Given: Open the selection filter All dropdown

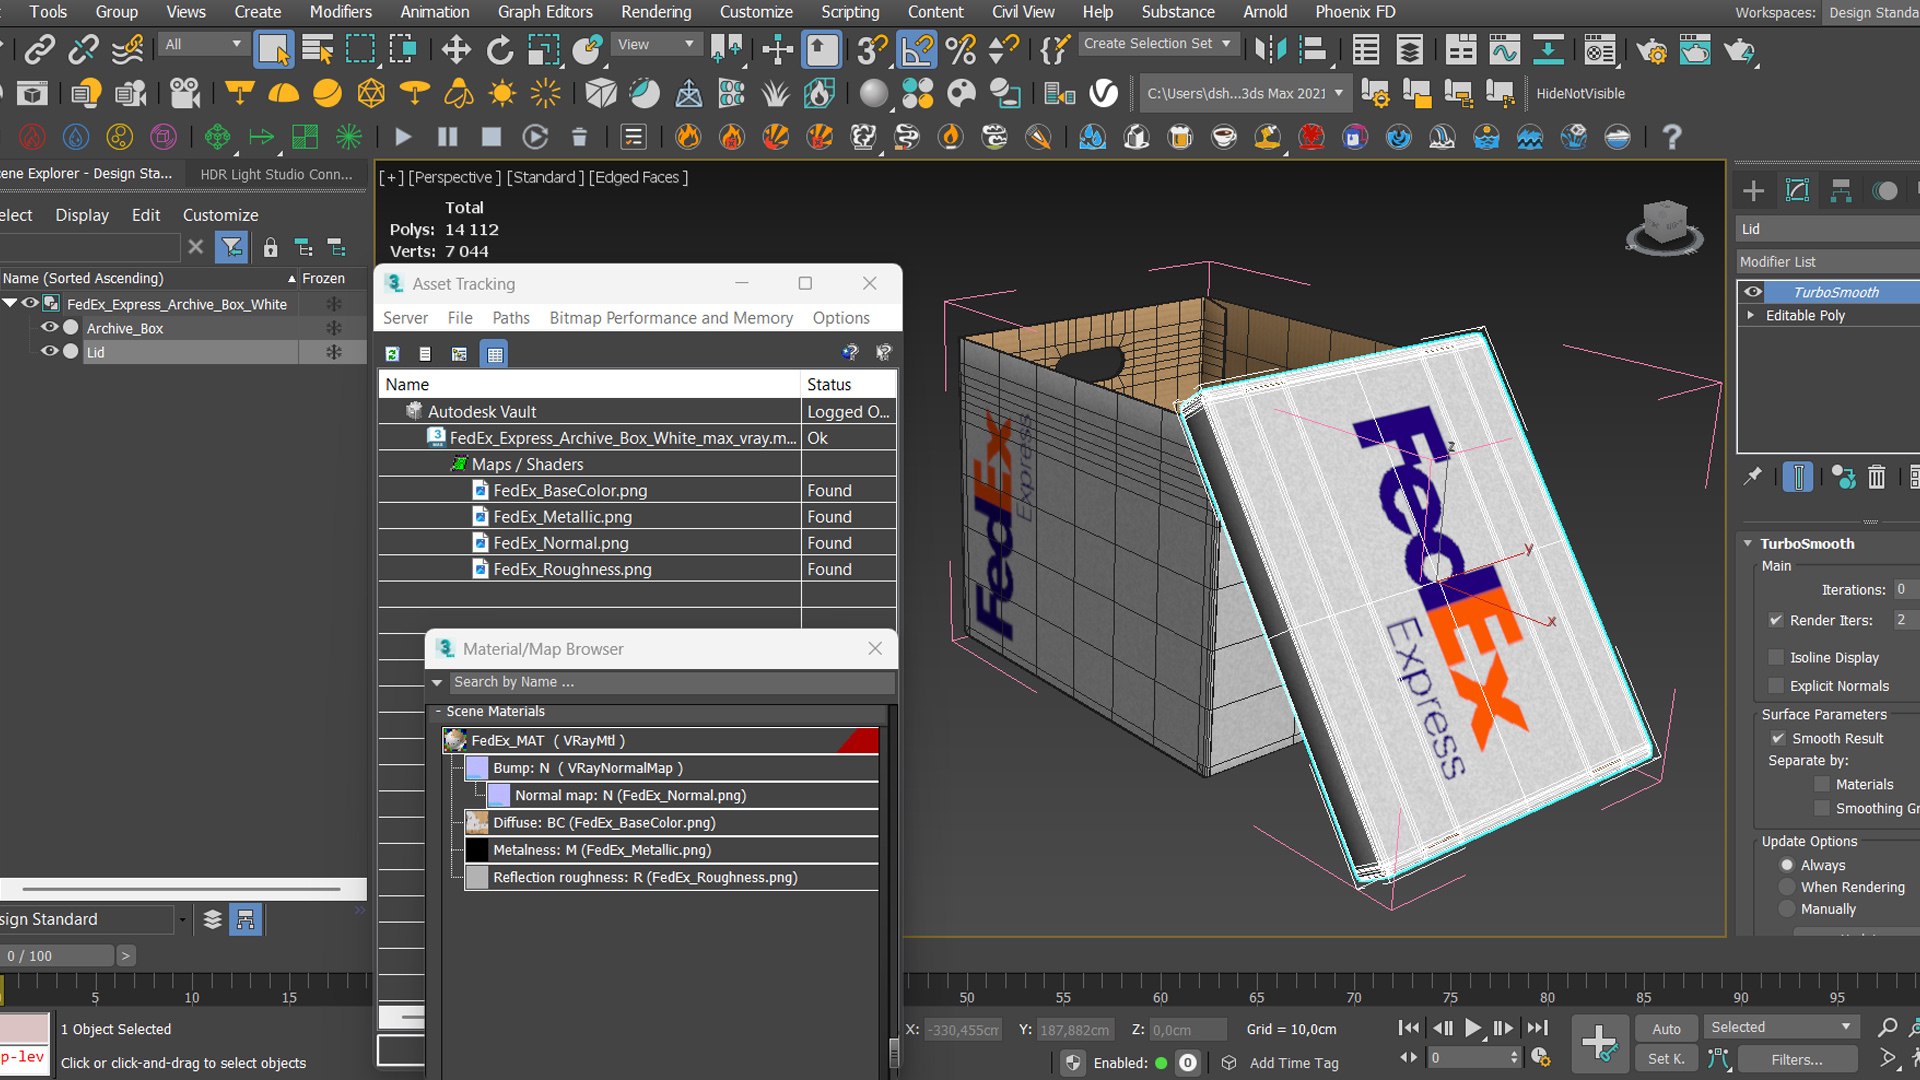Looking at the screenshot, I should (x=203, y=44).
